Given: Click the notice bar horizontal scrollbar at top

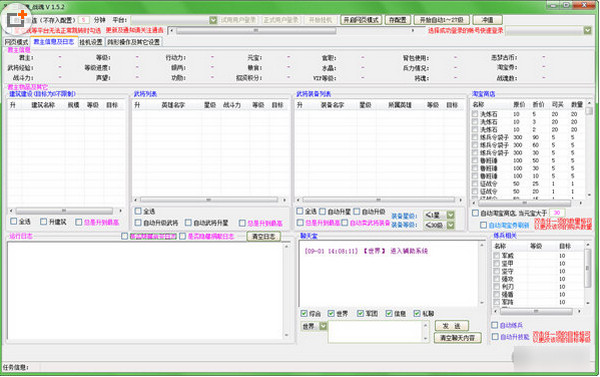Looking at the screenshot, I should (x=293, y=30).
